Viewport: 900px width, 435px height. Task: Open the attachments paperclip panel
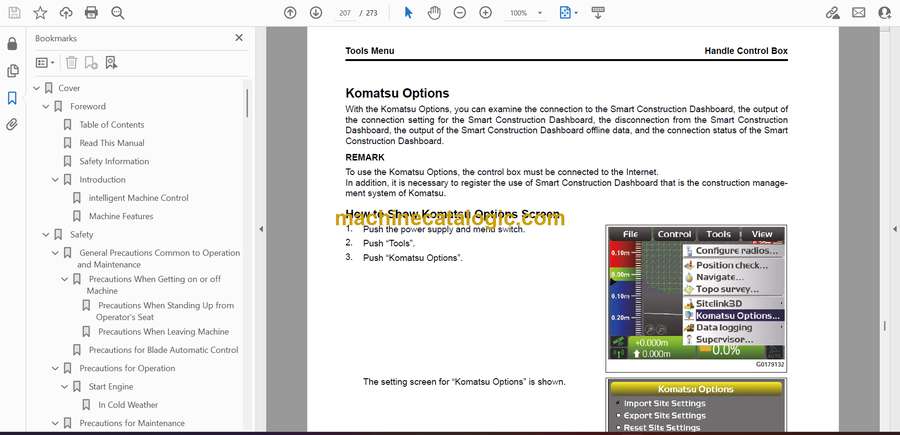12,125
